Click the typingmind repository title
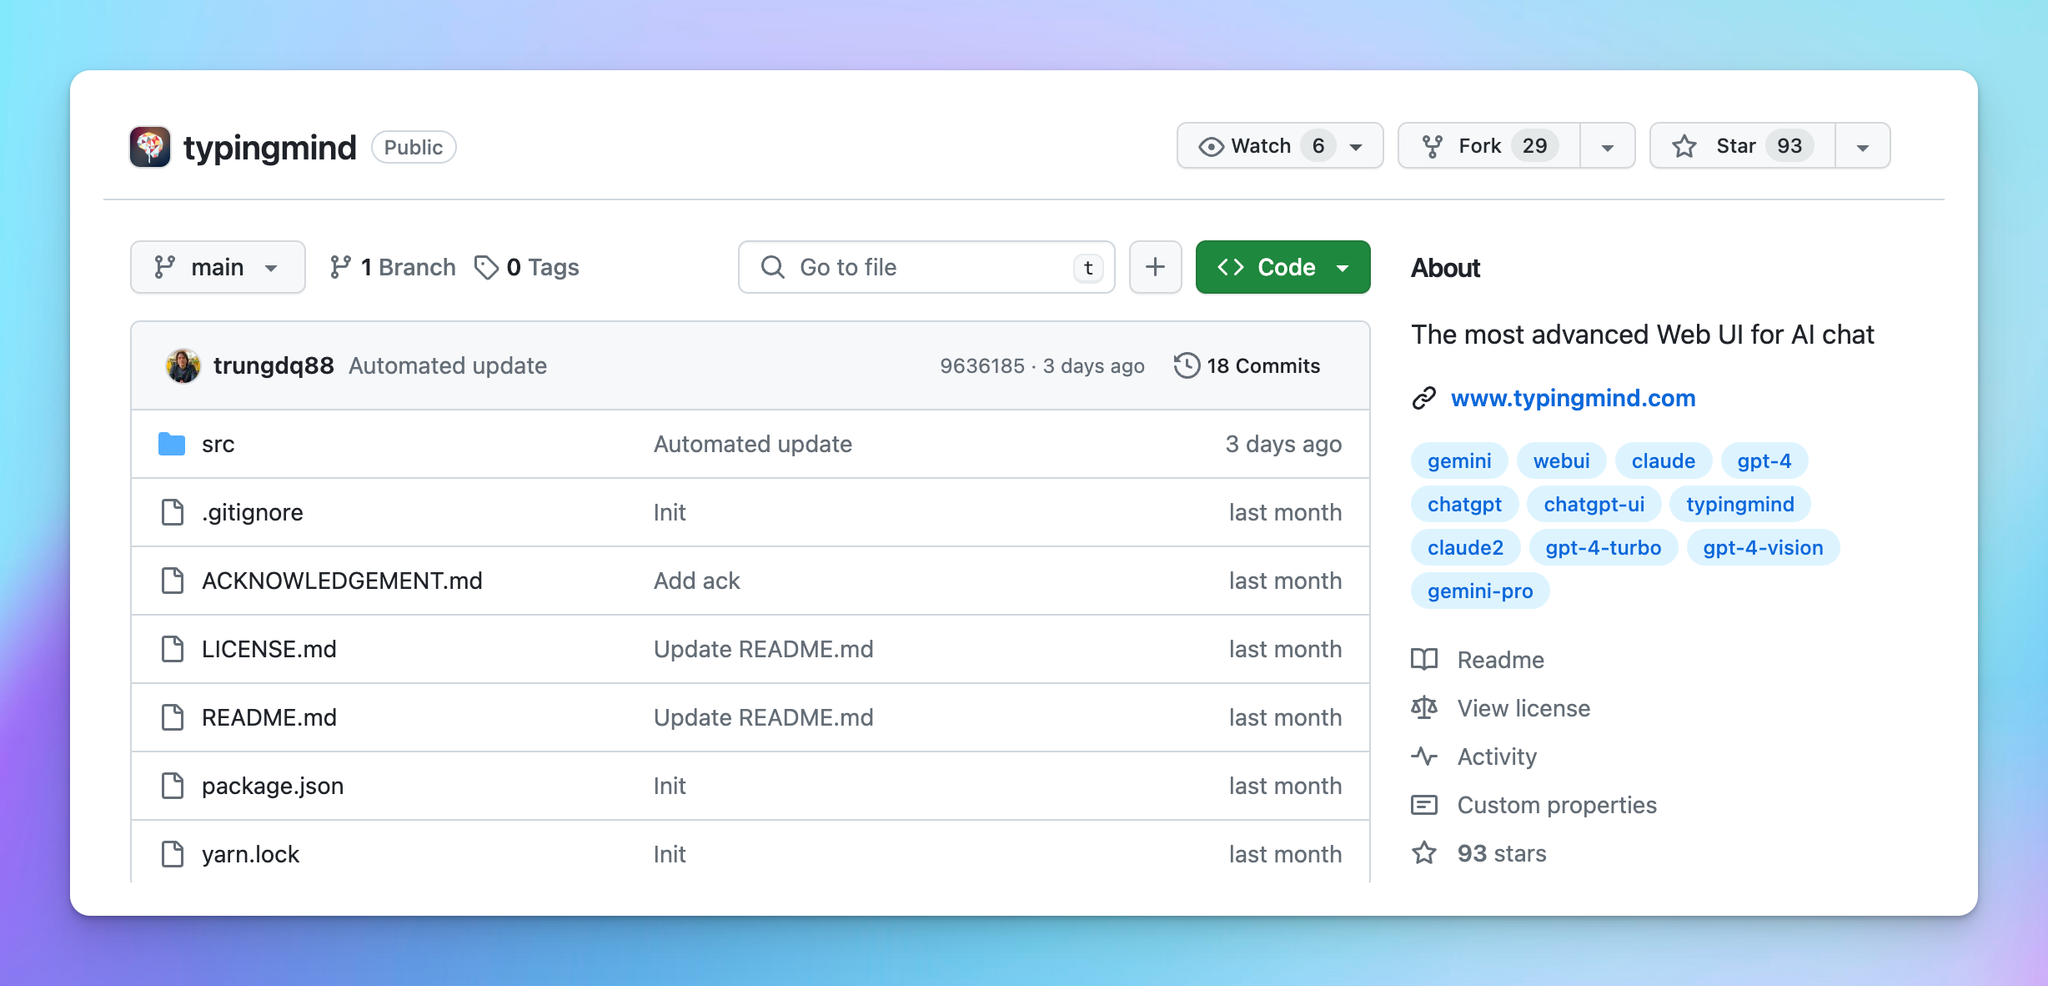 click(x=270, y=147)
